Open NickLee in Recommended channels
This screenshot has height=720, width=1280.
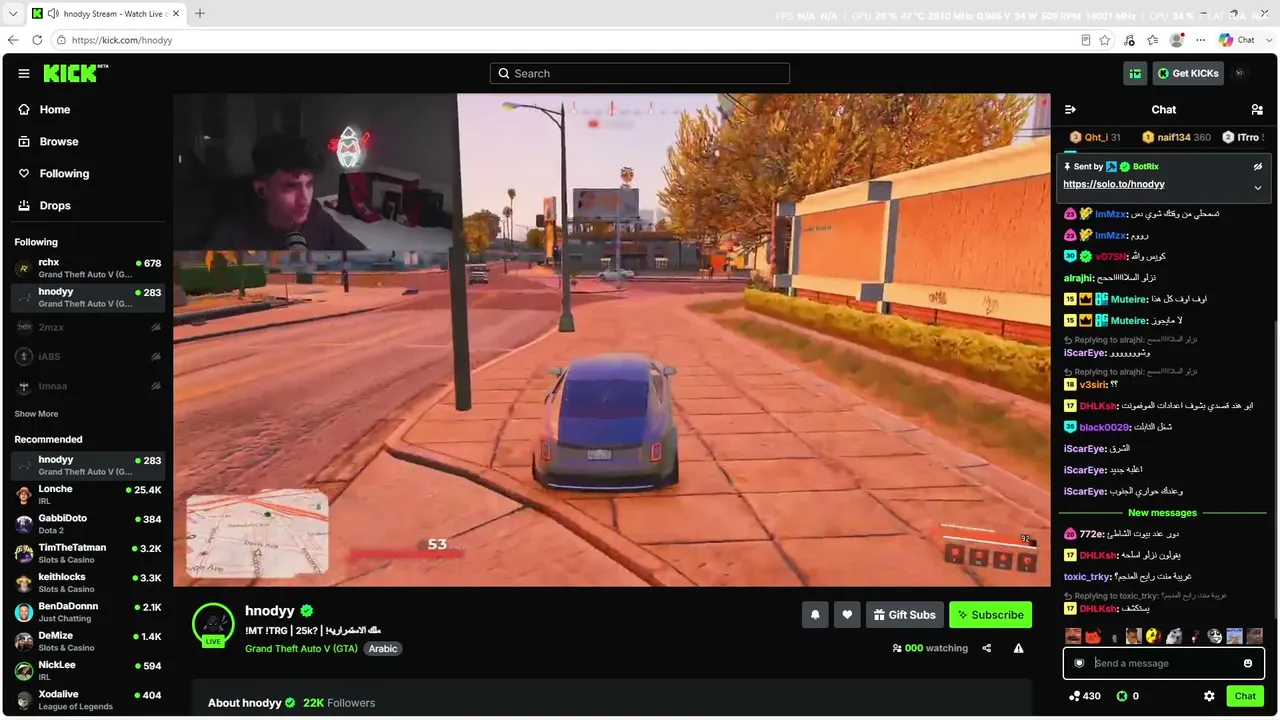point(87,670)
